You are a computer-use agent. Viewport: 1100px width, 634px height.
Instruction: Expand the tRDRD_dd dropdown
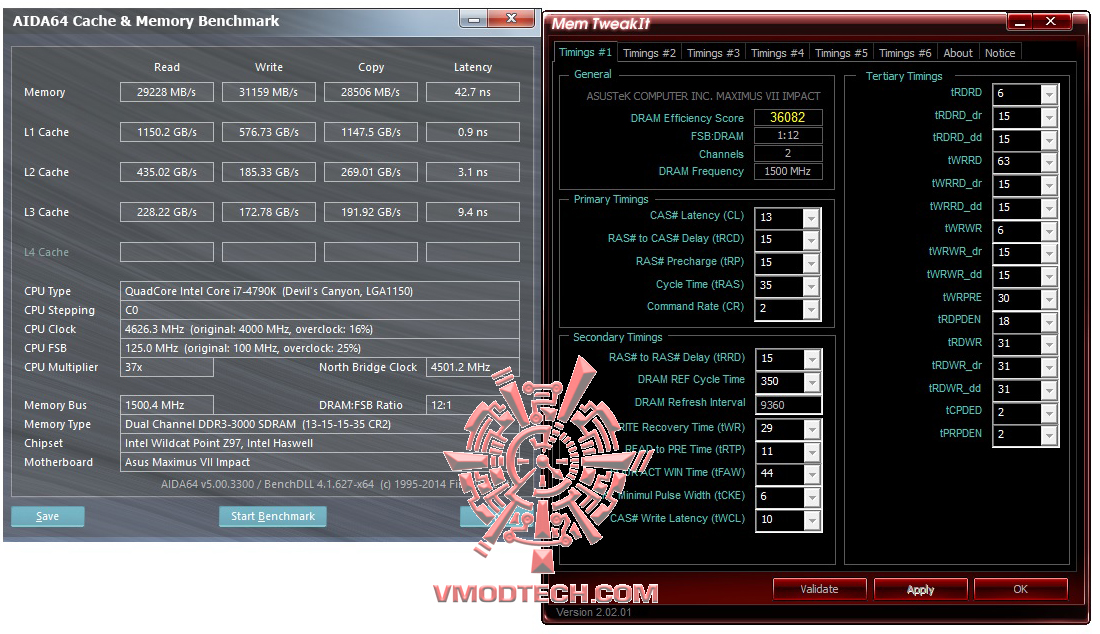(x=1049, y=140)
